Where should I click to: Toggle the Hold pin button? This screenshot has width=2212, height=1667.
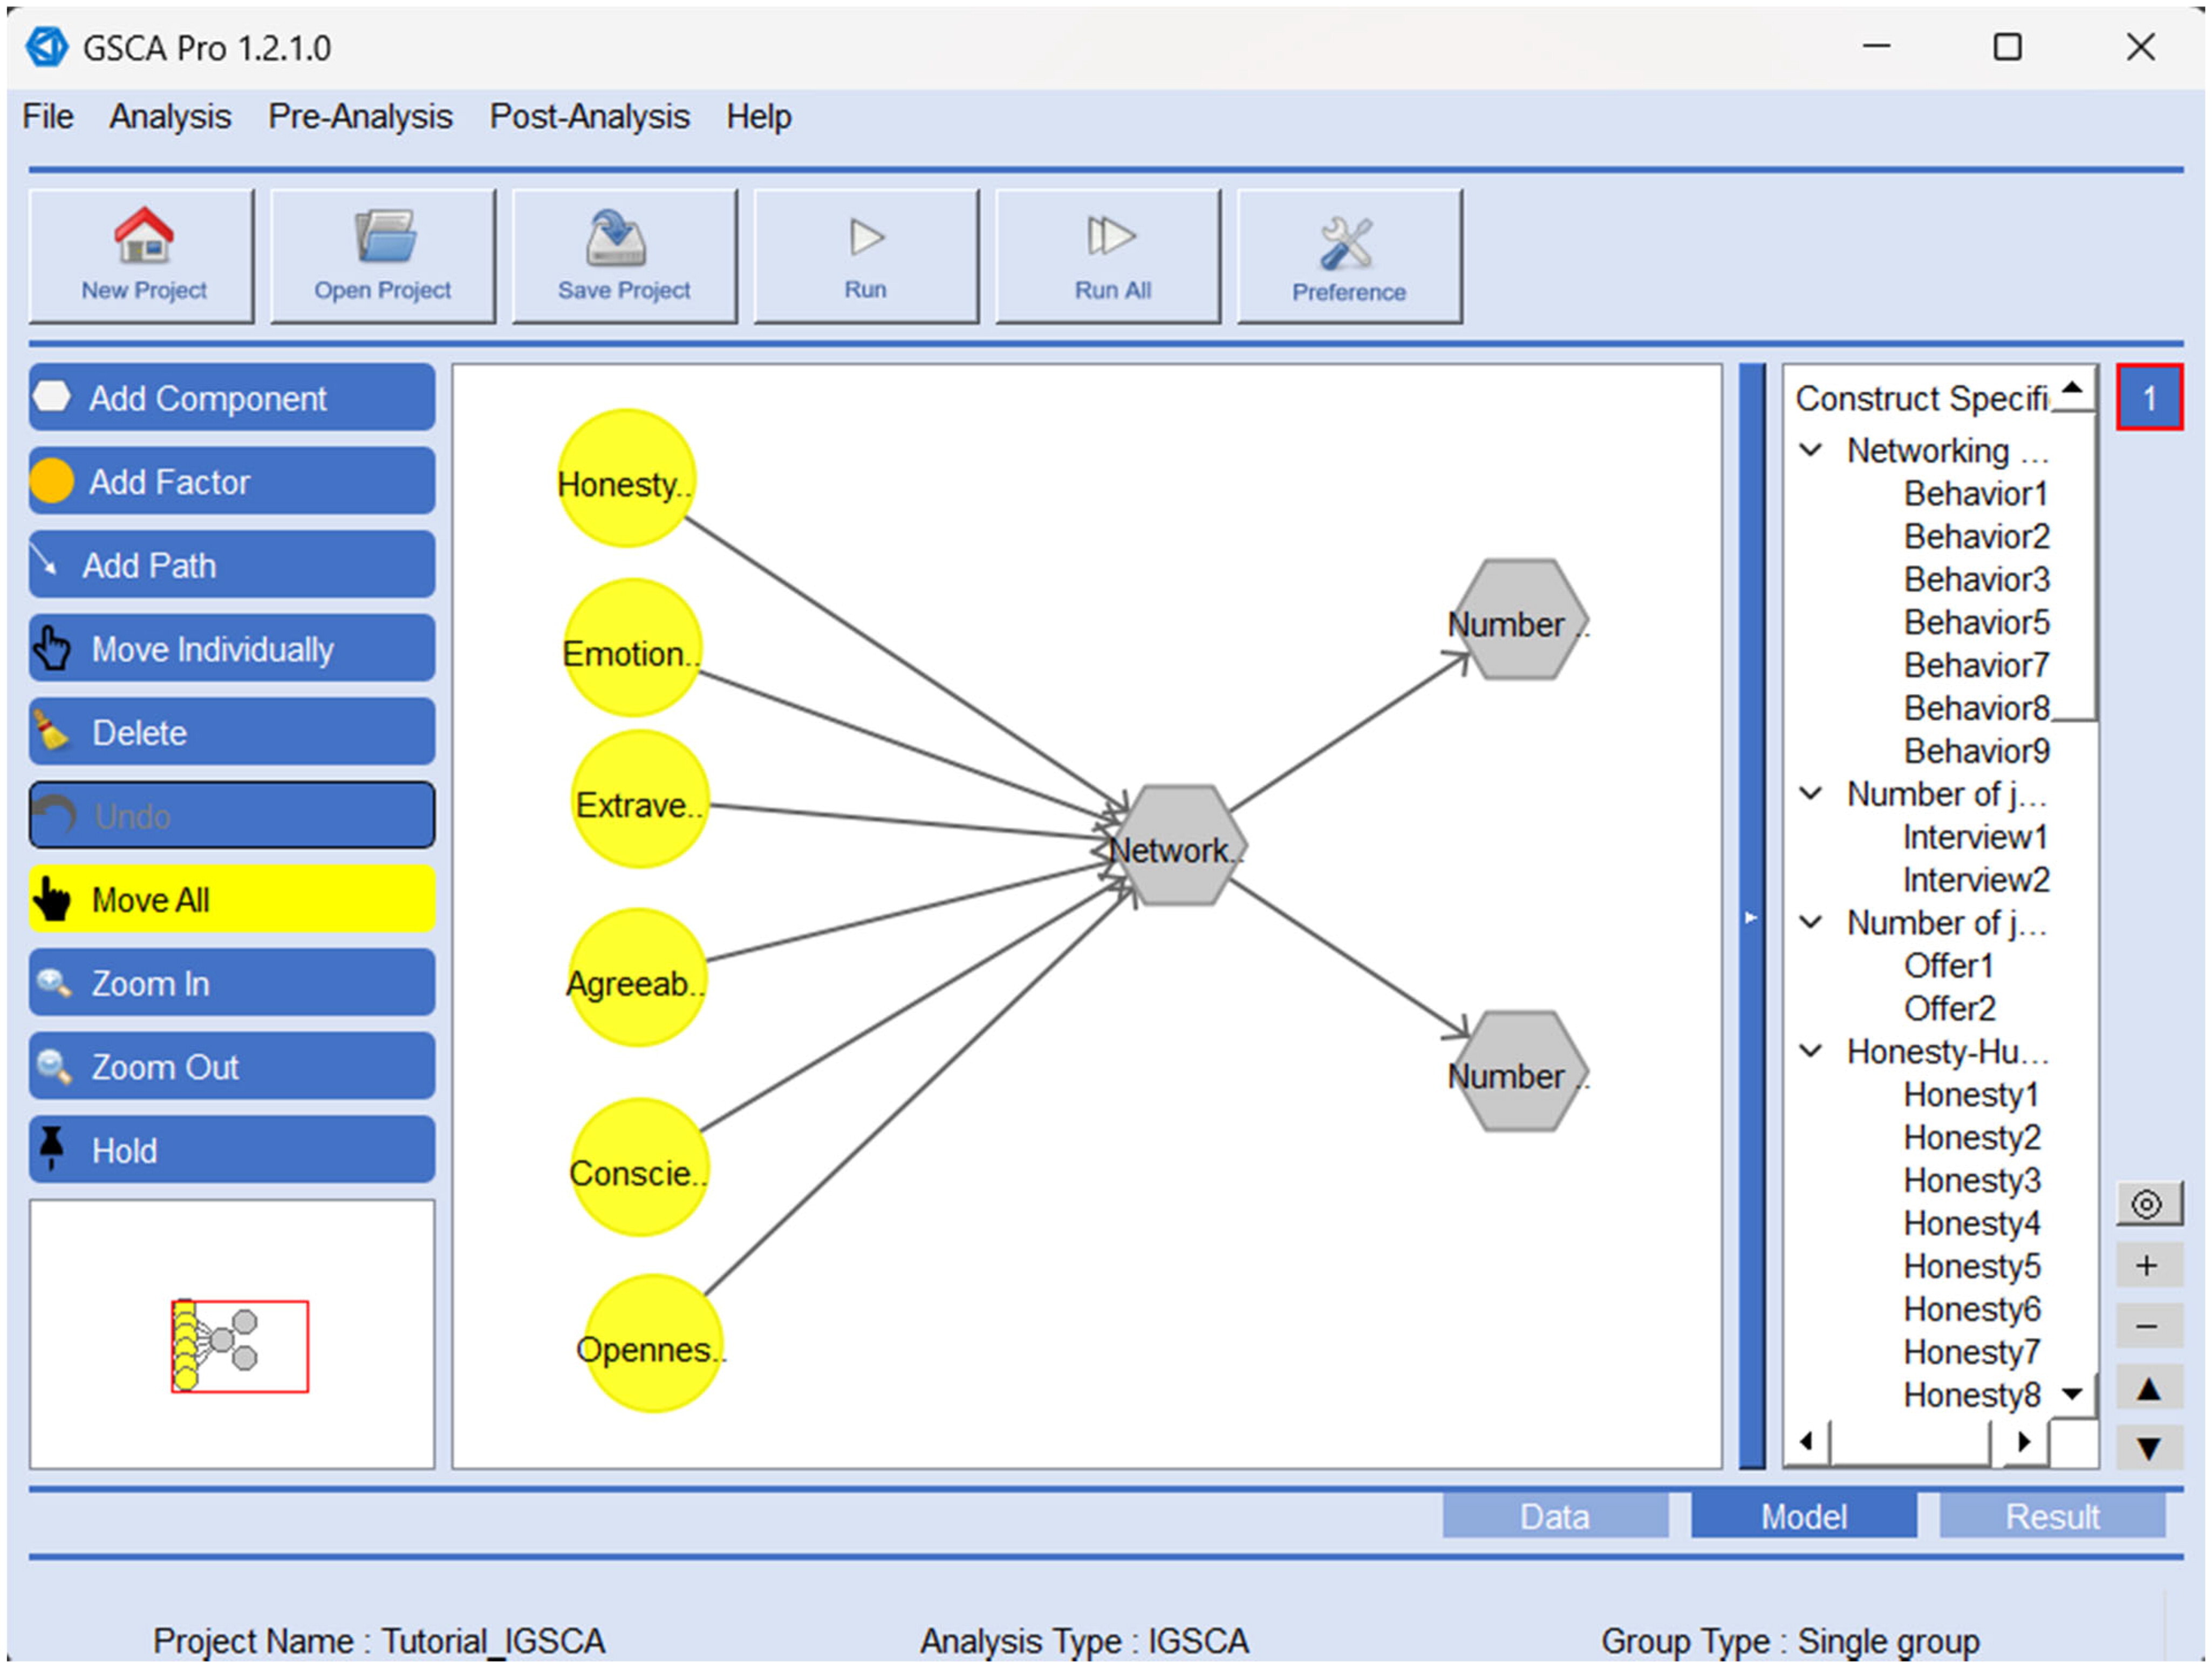232,1150
